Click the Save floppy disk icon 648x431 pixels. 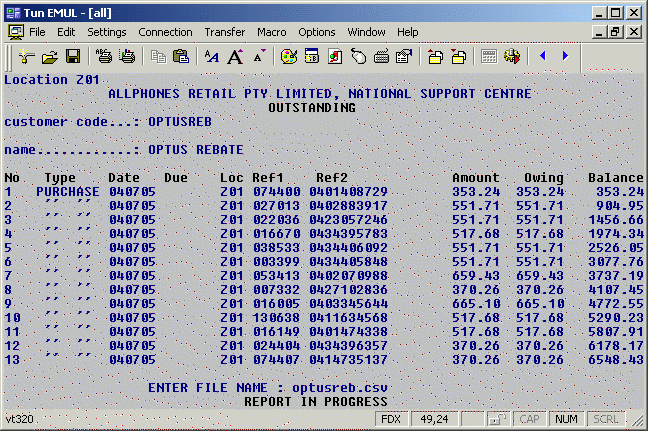(x=72, y=56)
